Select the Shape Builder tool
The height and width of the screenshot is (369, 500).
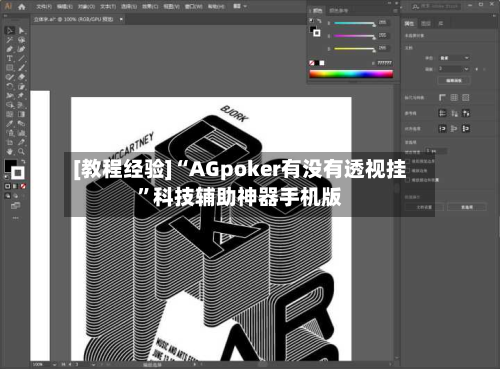pyautogui.click(x=10, y=105)
